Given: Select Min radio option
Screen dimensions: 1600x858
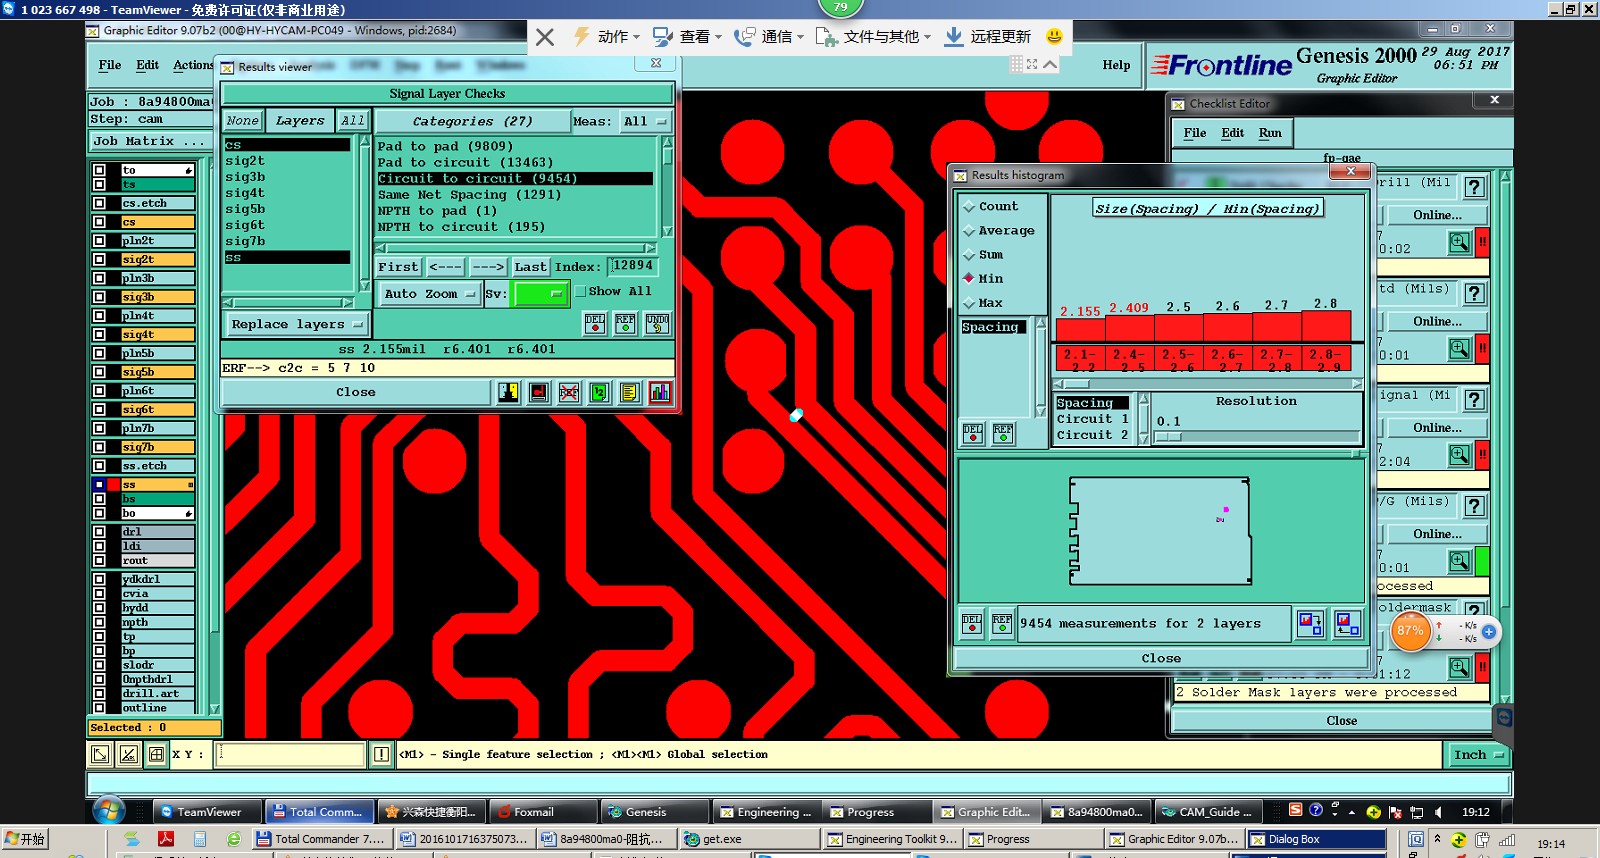Looking at the screenshot, I should click(x=968, y=279).
